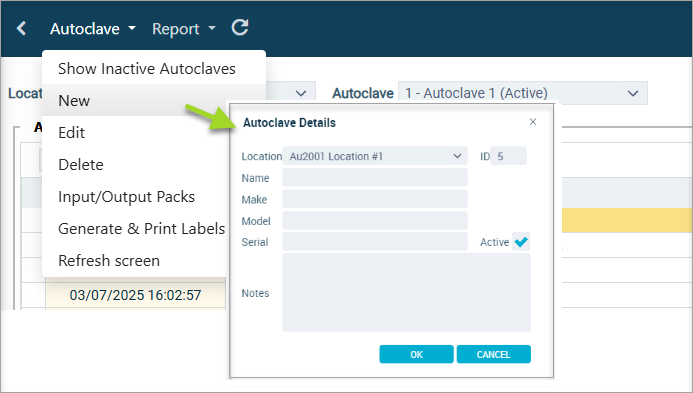Click into the Name input field

click(x=375, y=178)
